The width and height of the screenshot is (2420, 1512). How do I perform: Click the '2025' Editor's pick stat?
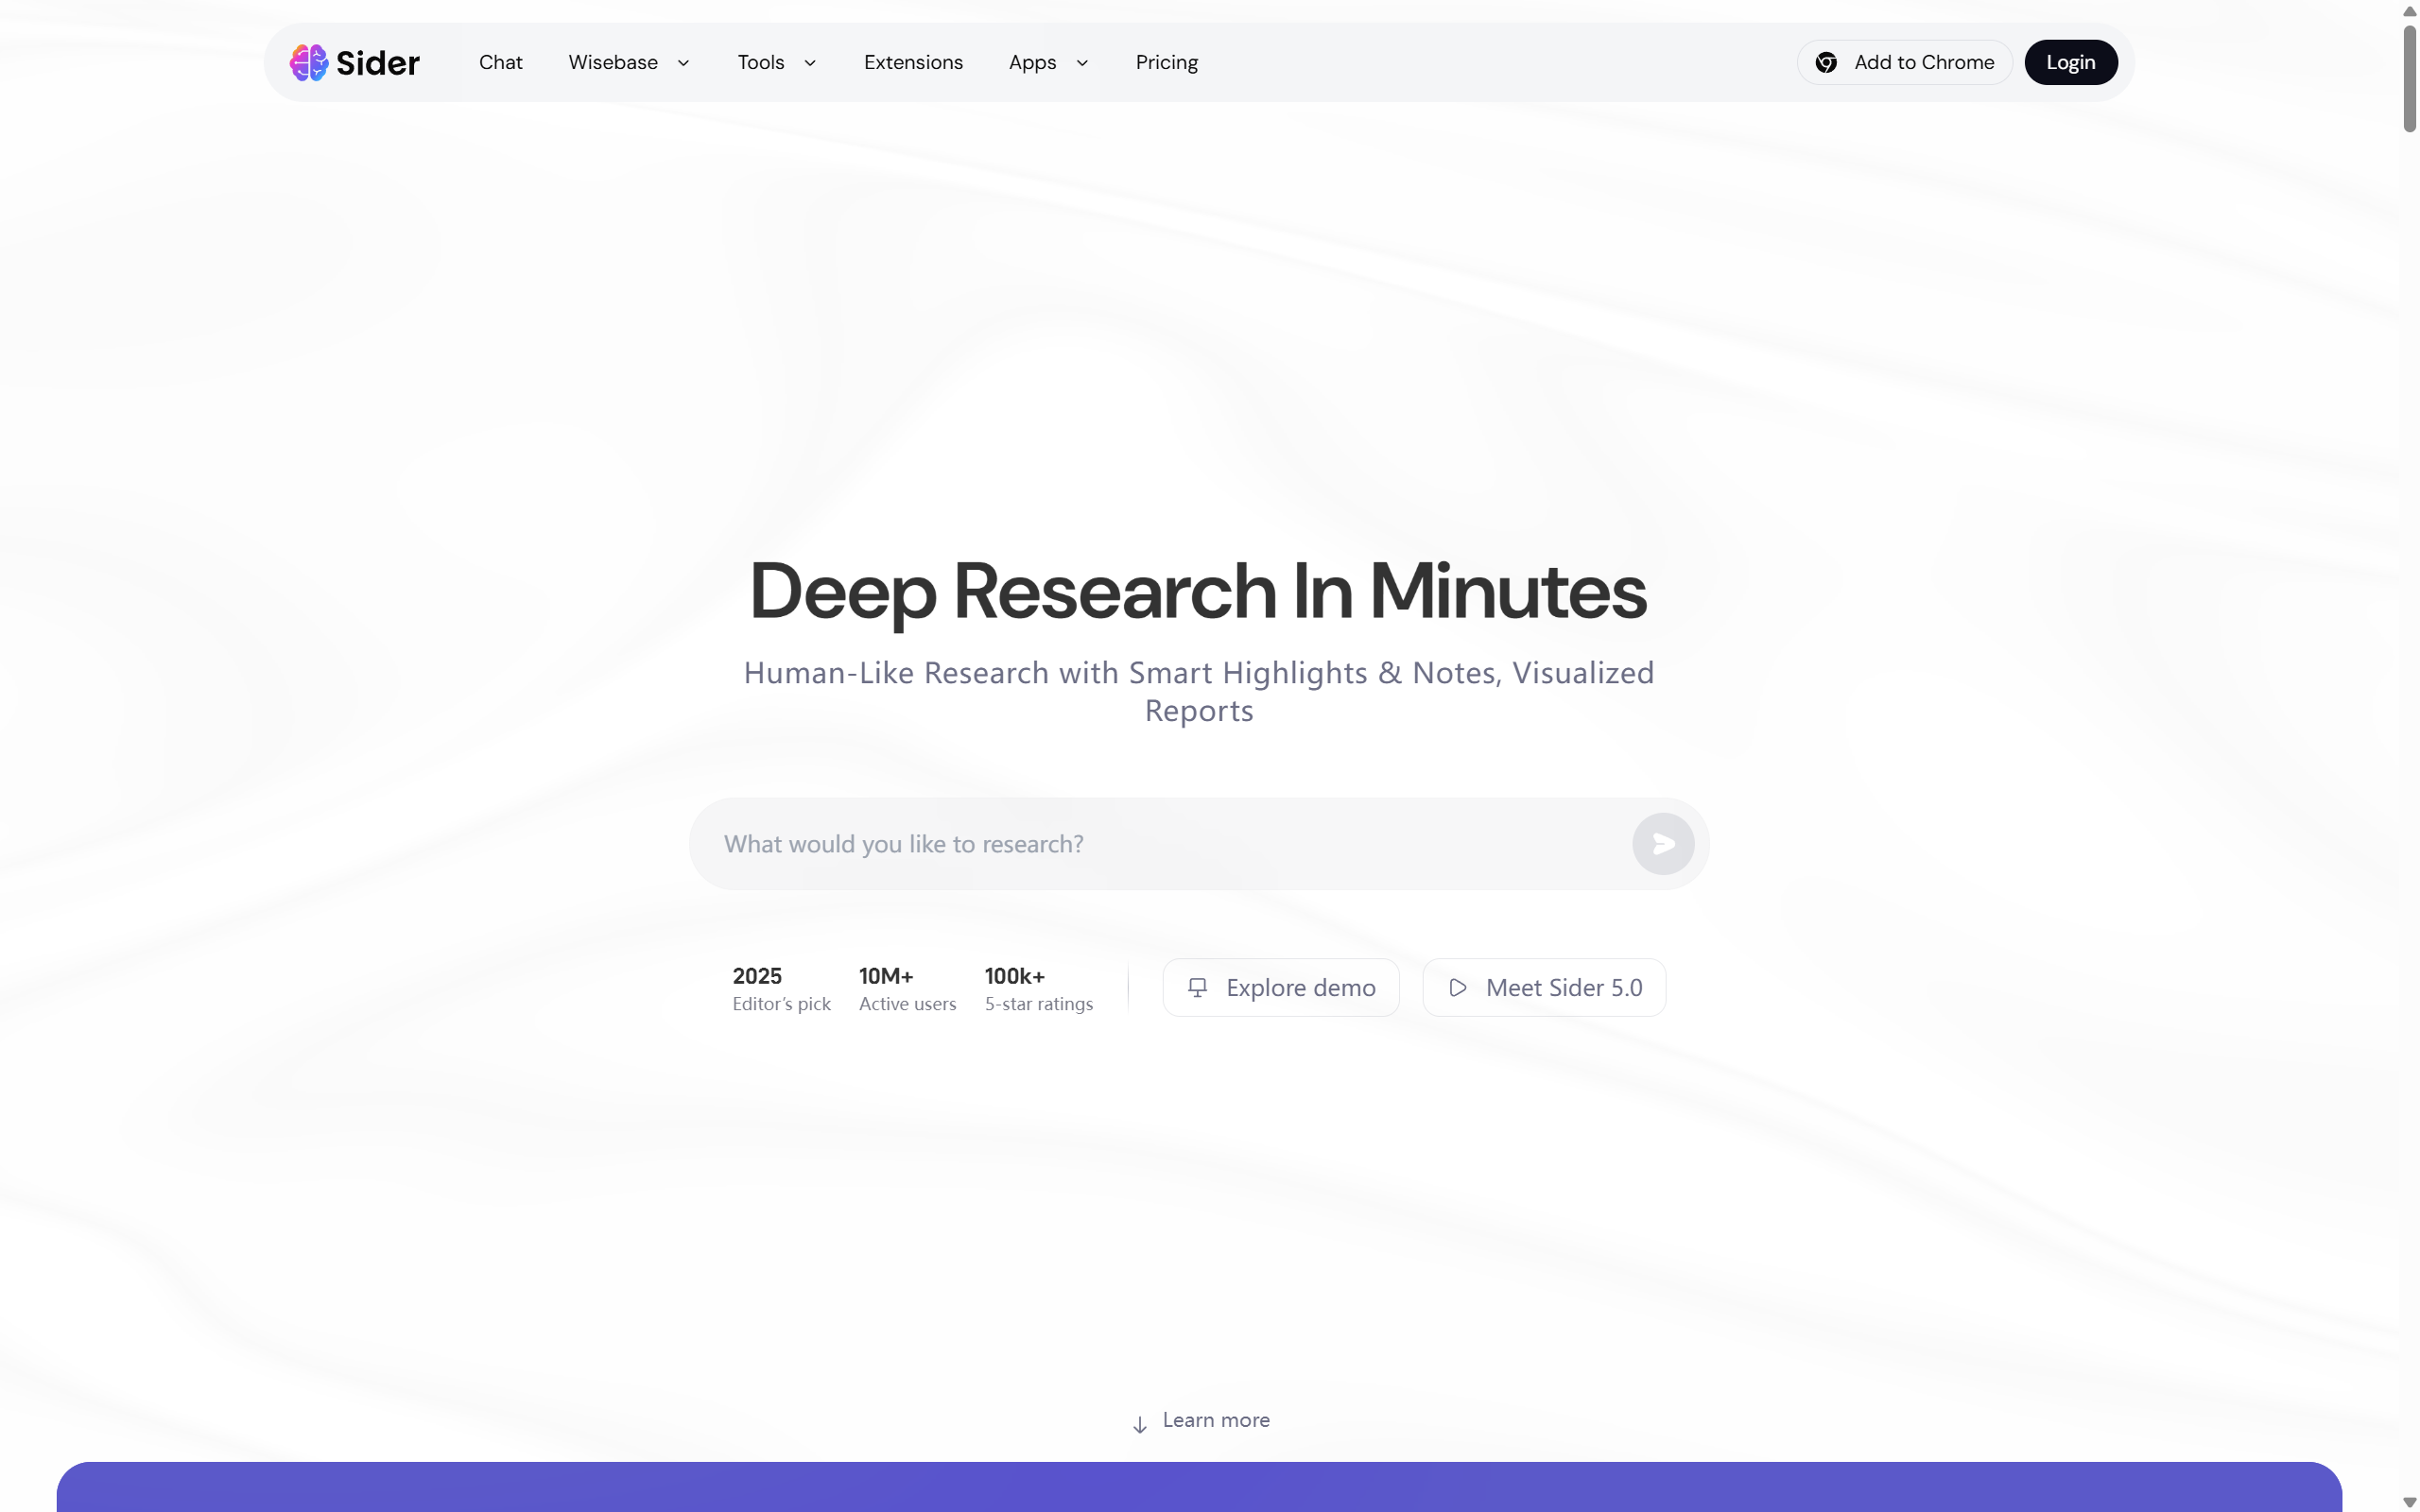point(757,976)
